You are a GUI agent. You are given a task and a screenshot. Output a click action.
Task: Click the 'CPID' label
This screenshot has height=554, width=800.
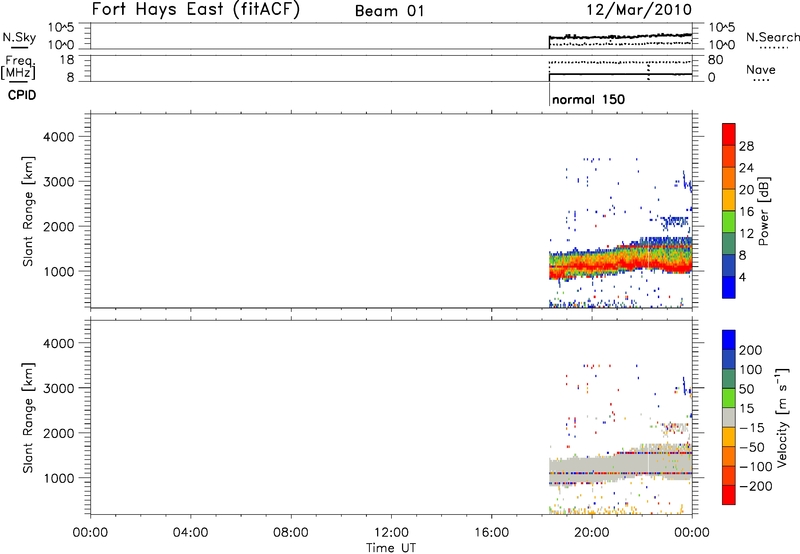pos(22,95)
